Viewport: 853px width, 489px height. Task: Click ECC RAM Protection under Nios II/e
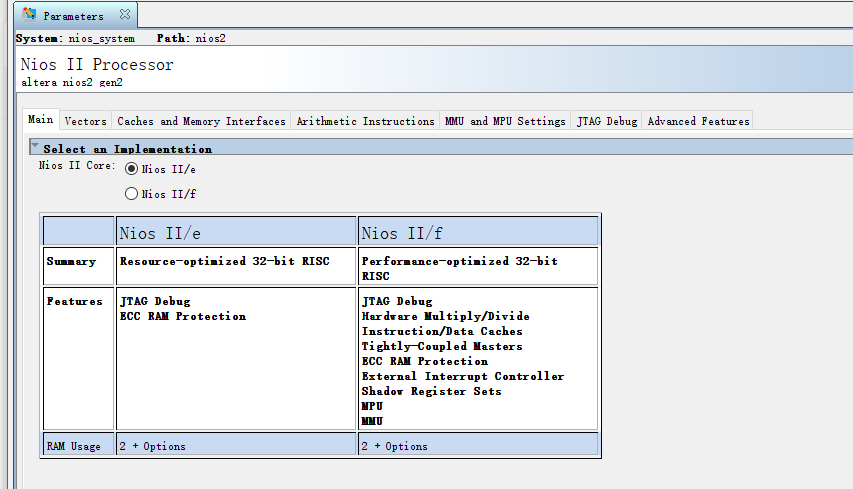[x=183, y=317]
